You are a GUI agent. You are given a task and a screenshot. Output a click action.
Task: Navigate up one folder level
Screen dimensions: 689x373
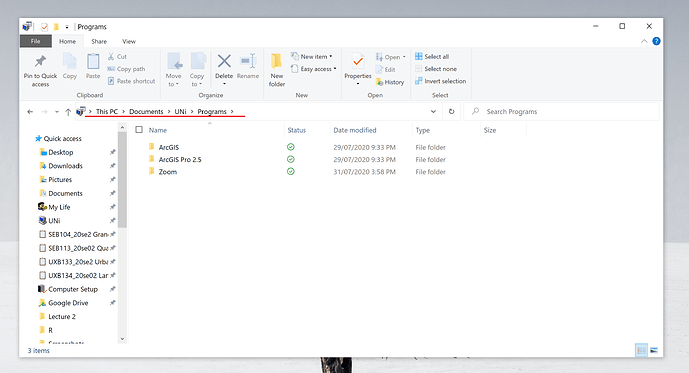(68, 112)
